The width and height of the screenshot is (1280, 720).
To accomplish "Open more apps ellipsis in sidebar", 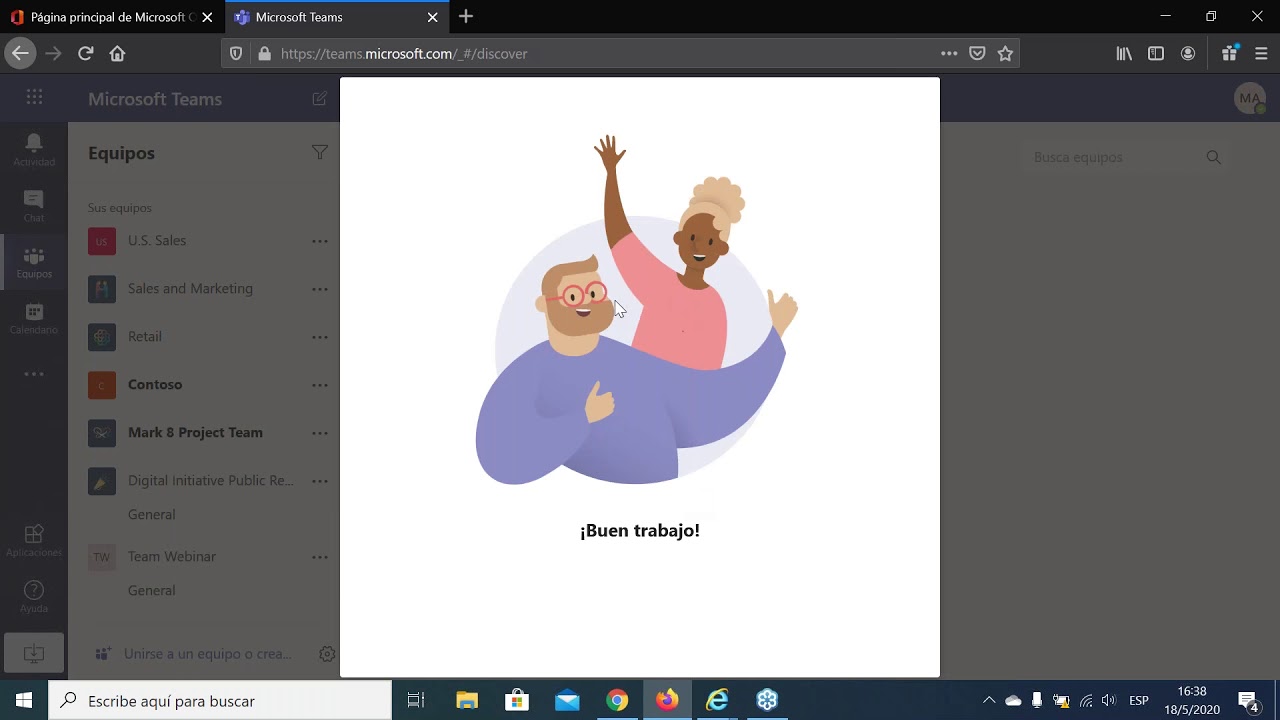I will pyautogui.click(x=34, y=374).
